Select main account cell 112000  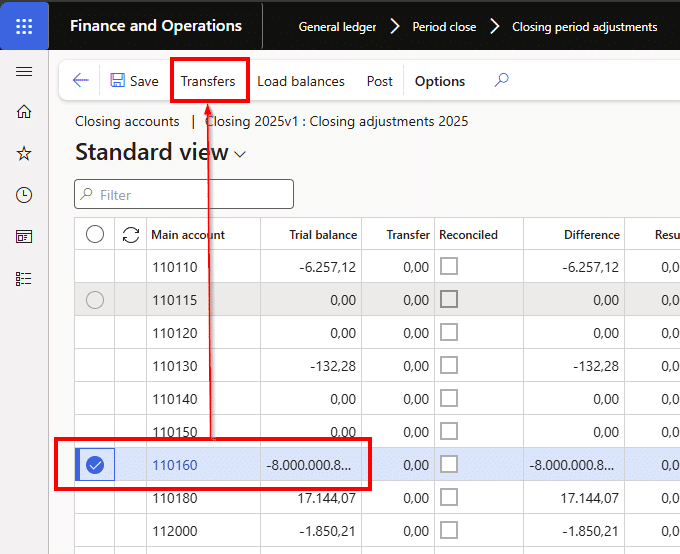(175, 531)
